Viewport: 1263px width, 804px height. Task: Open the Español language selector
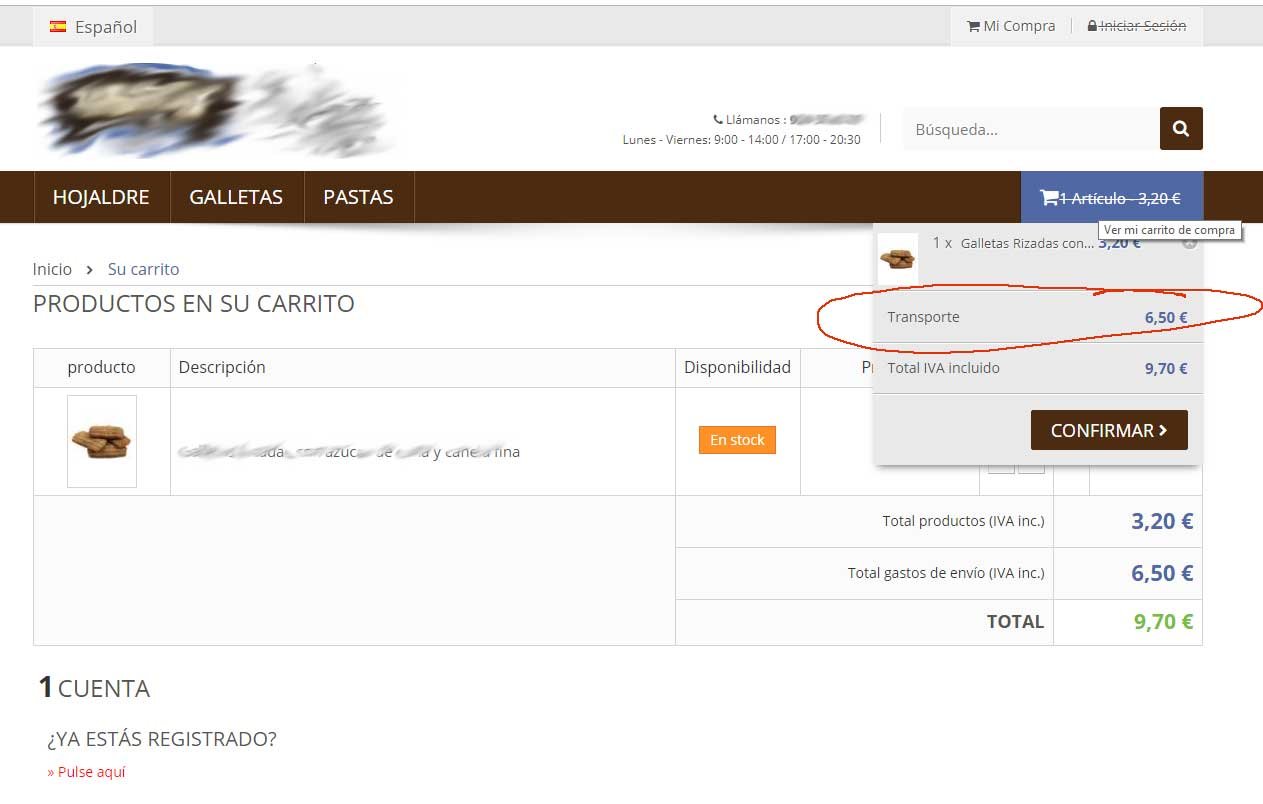[93, 27]
